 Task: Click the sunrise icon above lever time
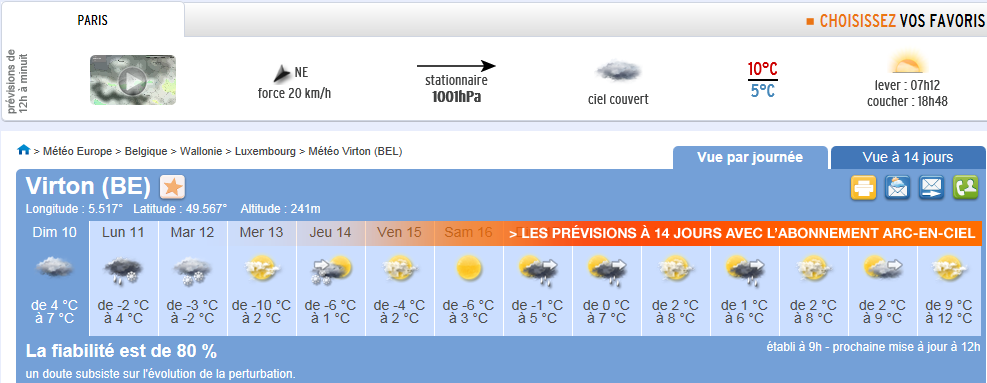click(907, 65)
